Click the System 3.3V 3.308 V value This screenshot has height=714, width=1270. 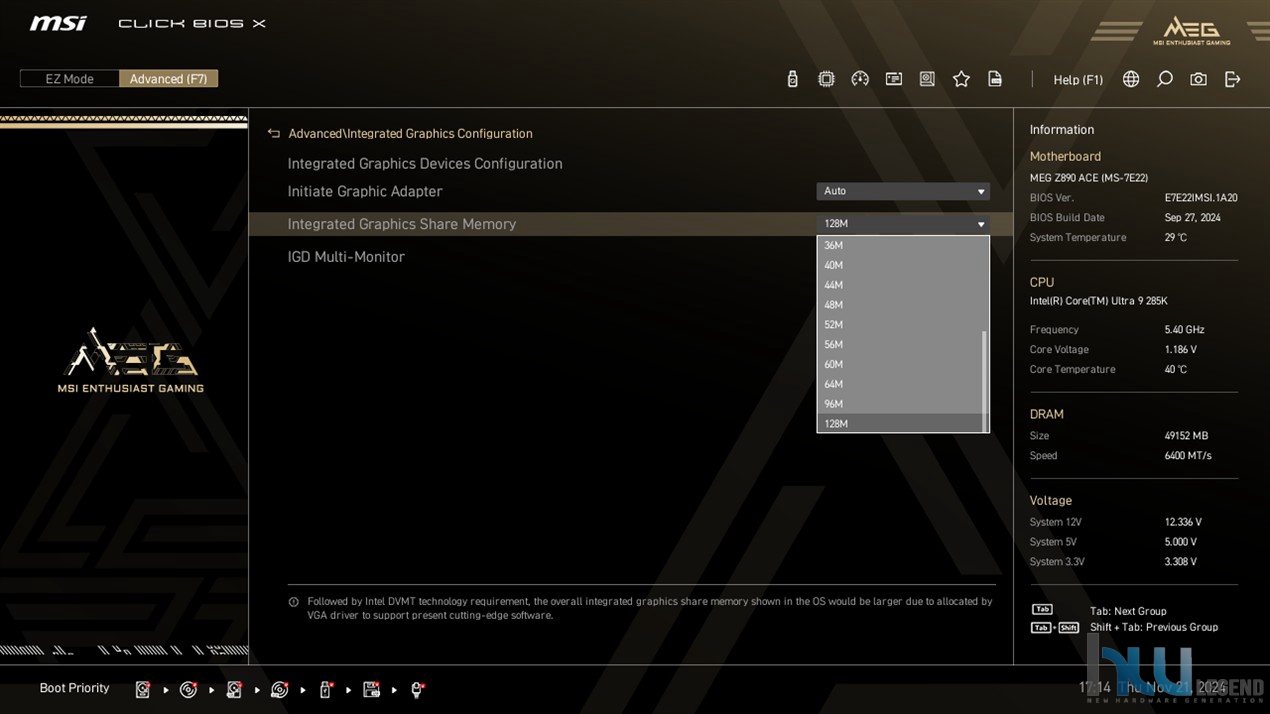coord(1181,562)
